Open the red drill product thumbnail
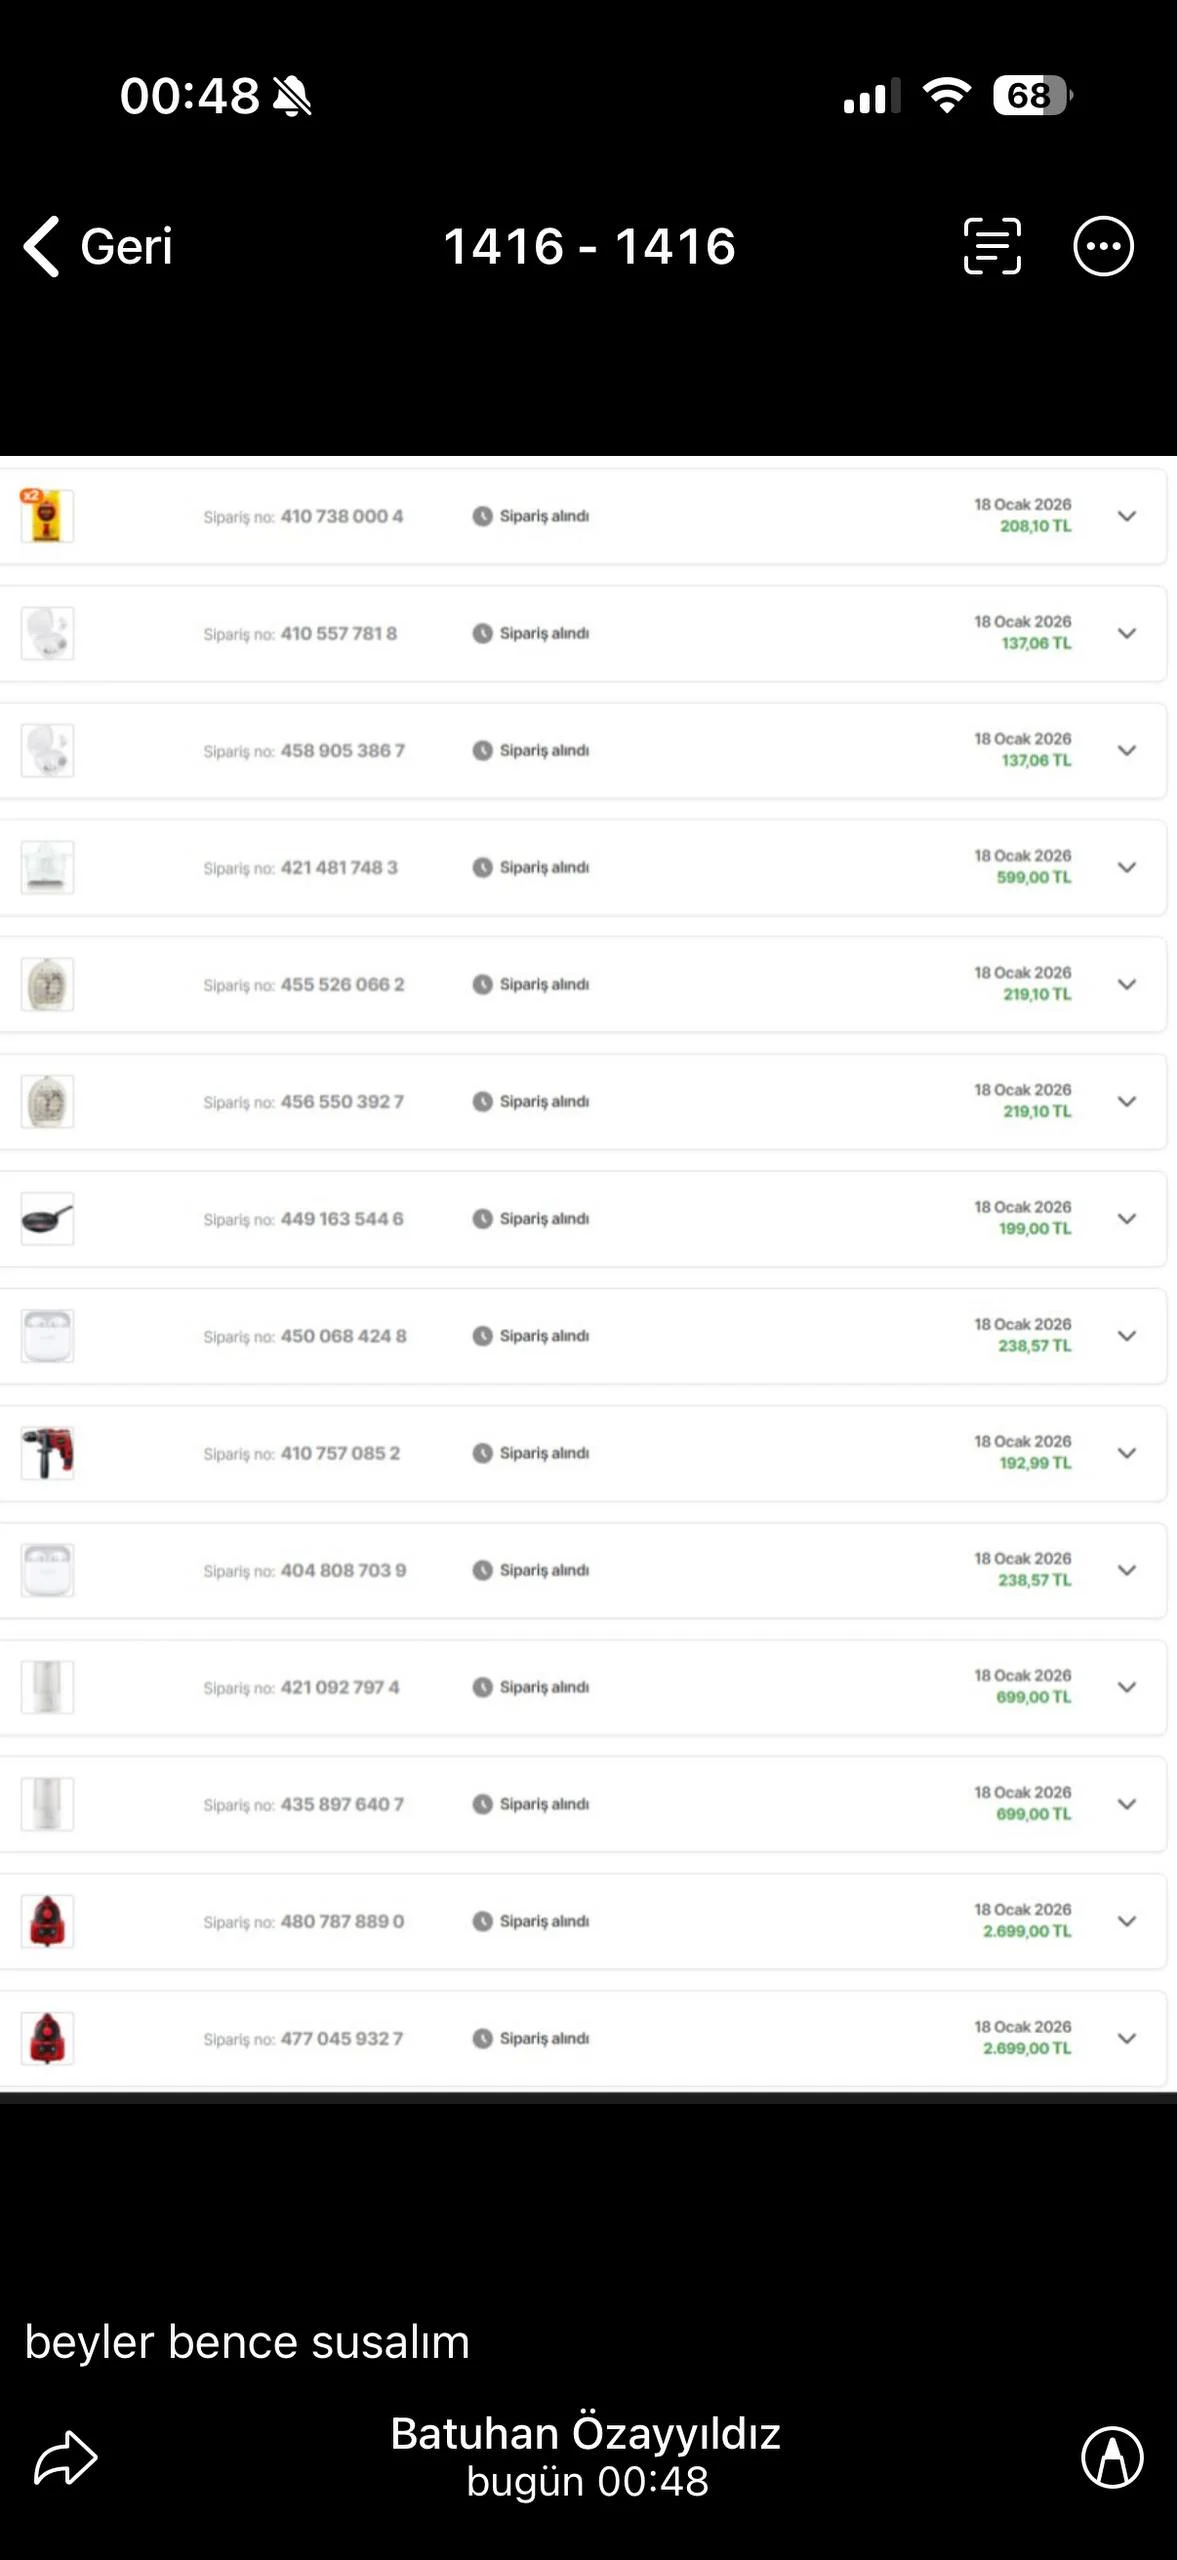The image size is (1177, 2560). (47, 1453)
